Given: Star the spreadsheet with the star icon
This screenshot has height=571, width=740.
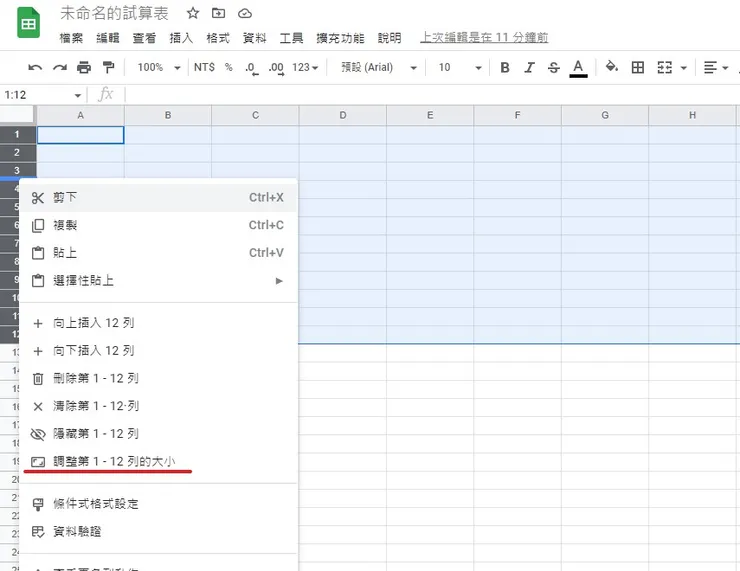Looking at the screenshot, I should pyautogui.click(x=193, y=13).
